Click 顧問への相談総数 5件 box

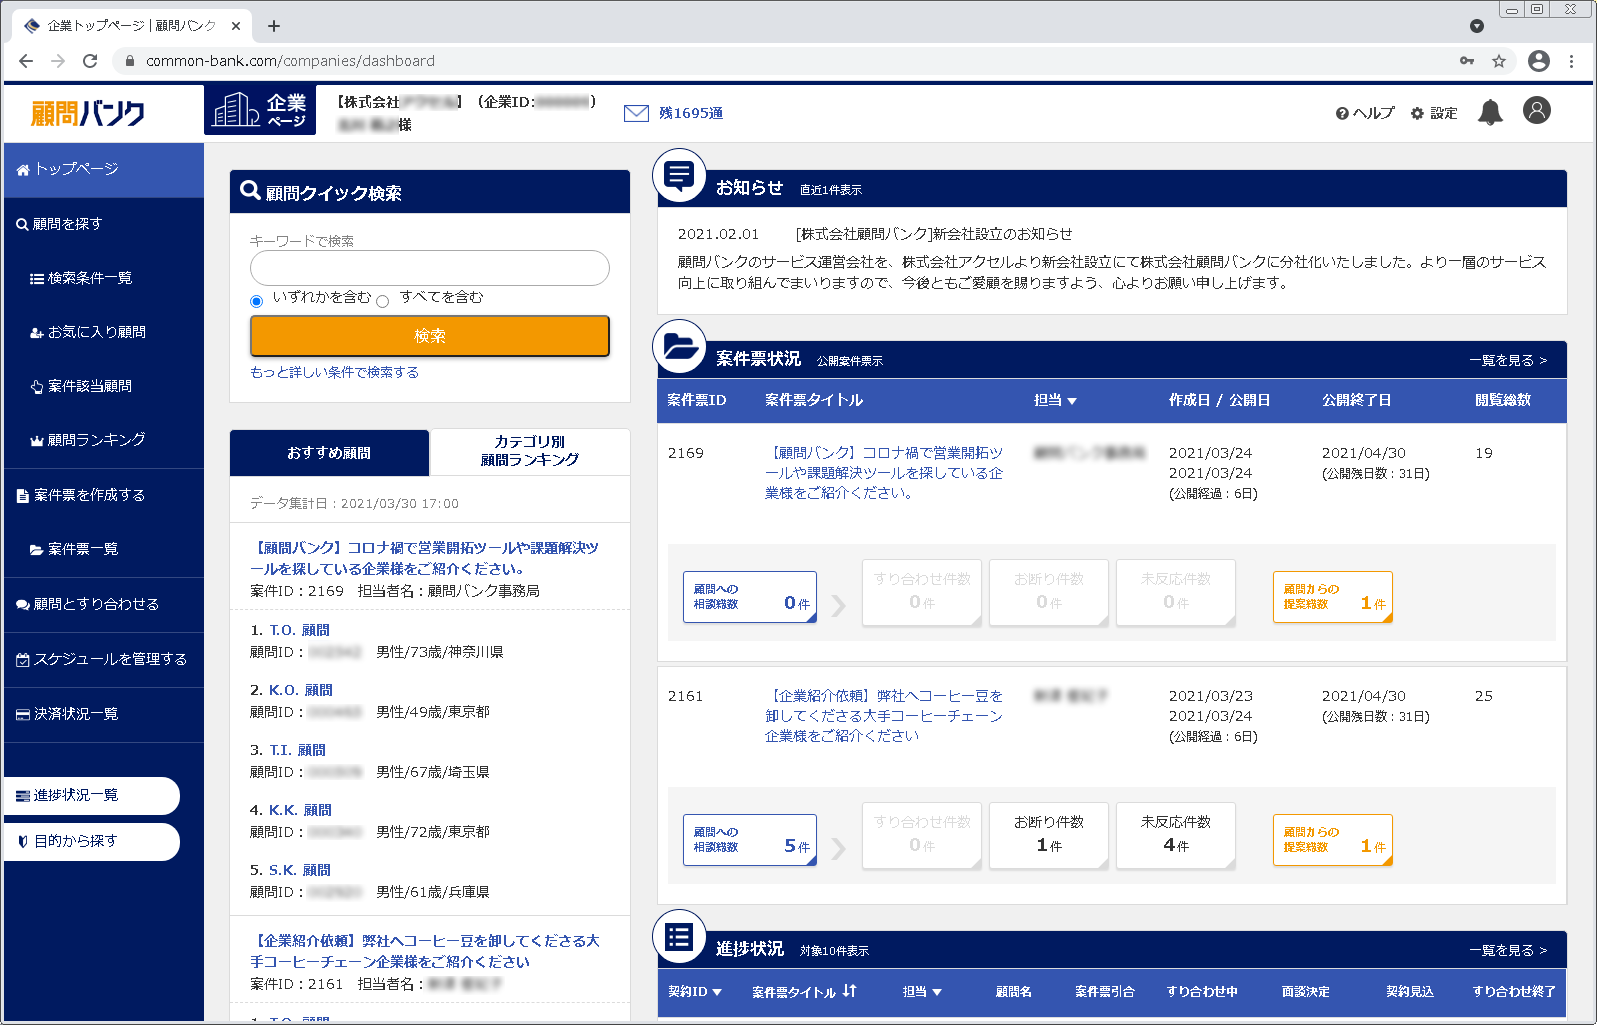750,840
